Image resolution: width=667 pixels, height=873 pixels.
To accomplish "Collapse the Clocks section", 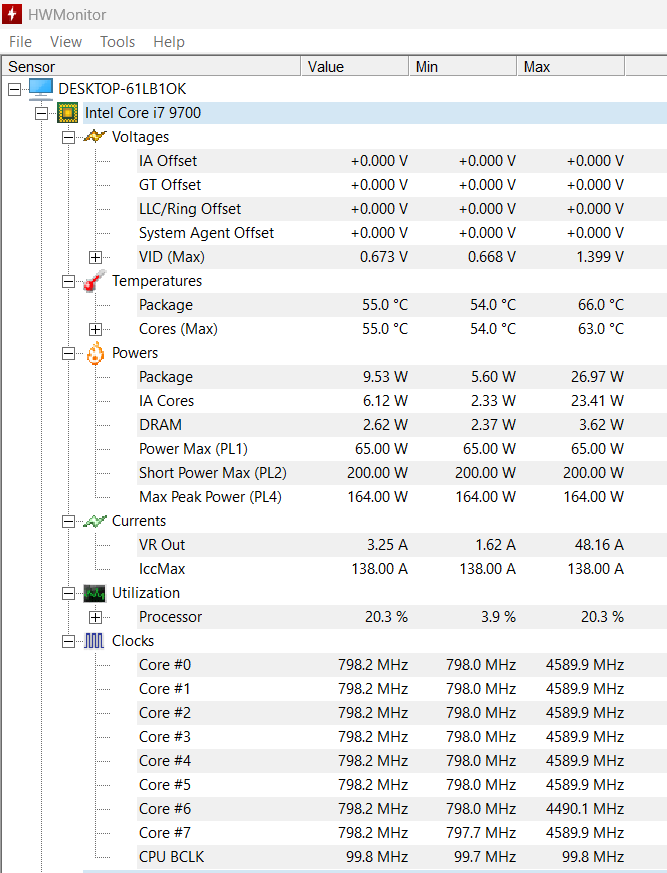I will coord(68,642).
